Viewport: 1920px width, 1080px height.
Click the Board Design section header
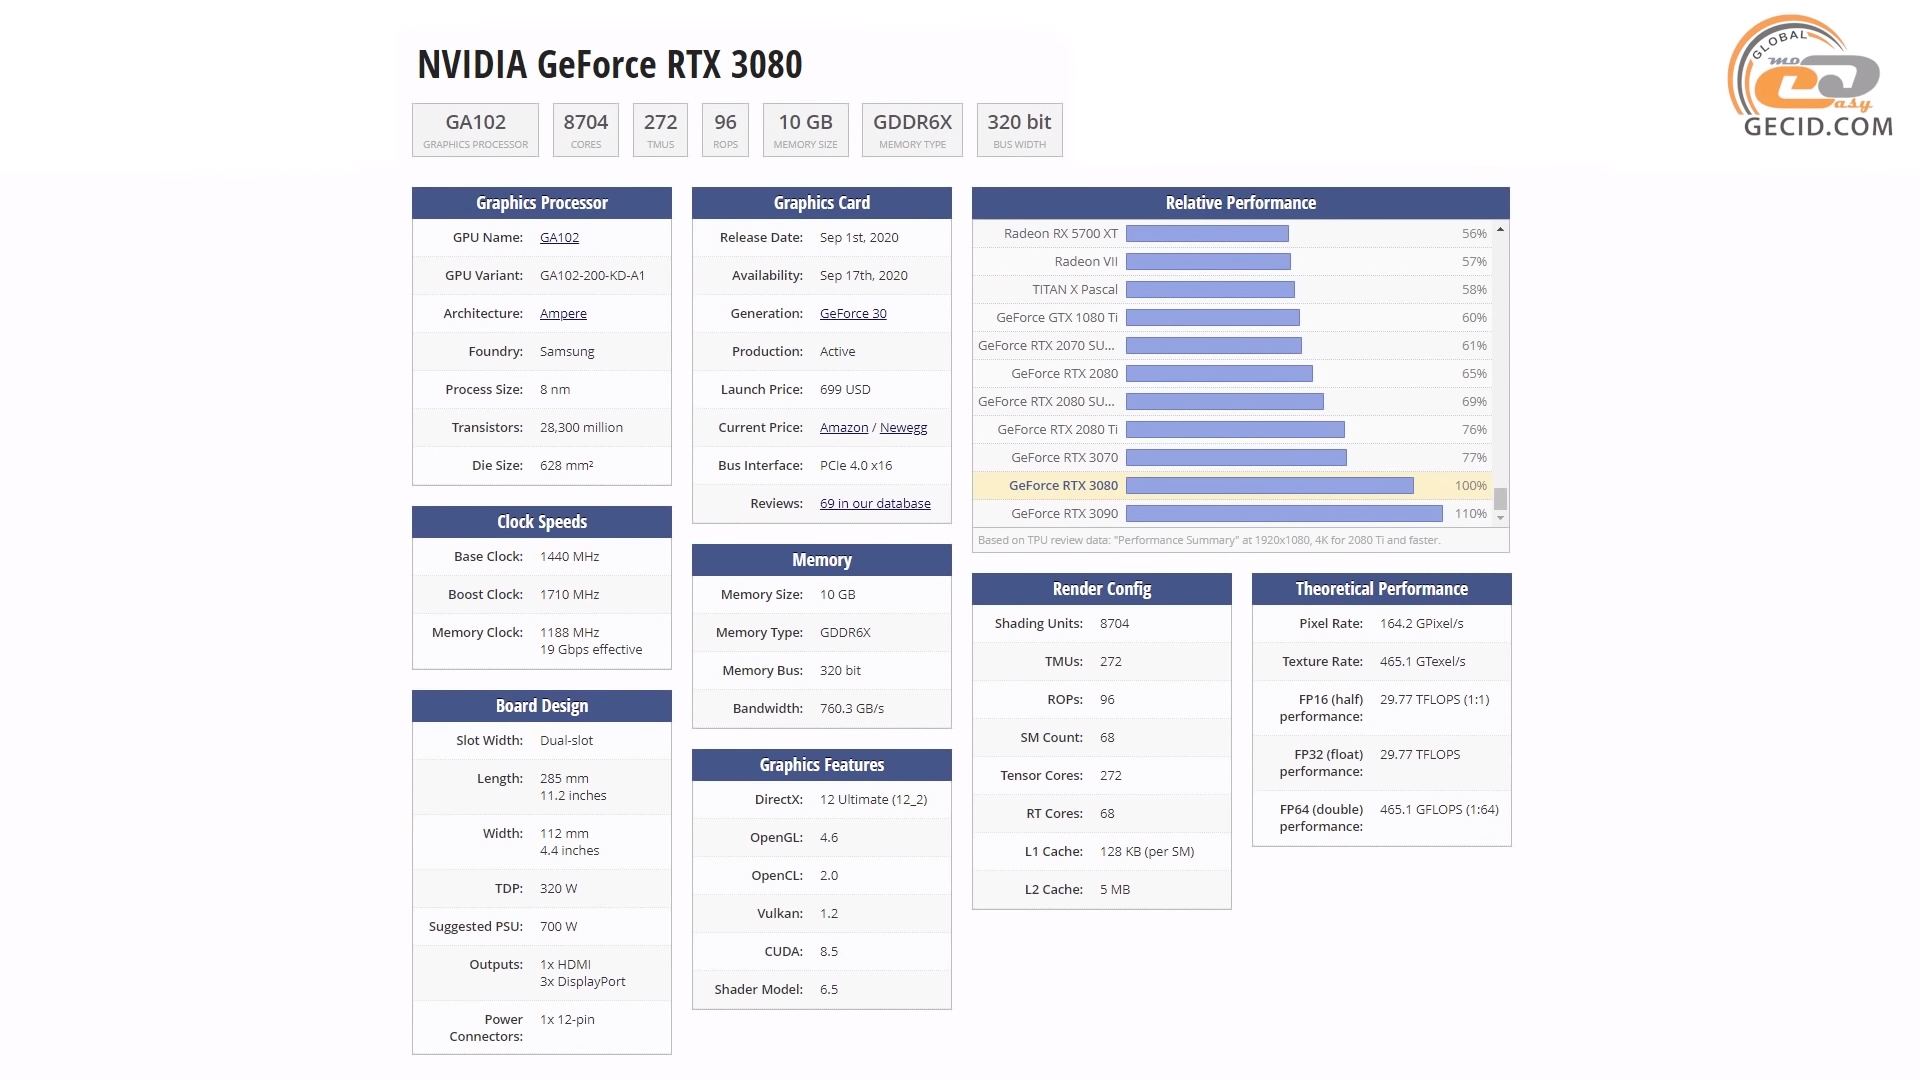542,706
